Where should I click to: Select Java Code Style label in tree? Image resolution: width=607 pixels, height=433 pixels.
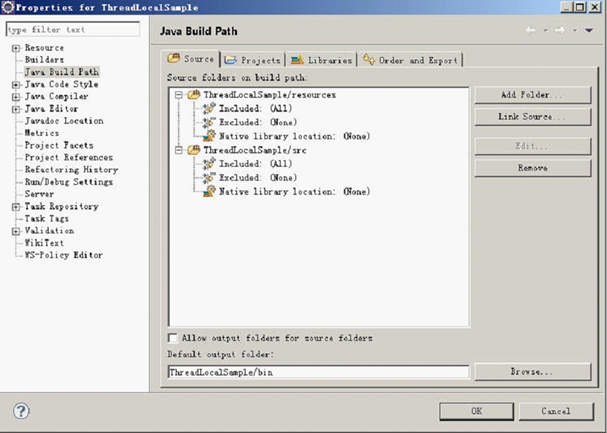point(61,84)
